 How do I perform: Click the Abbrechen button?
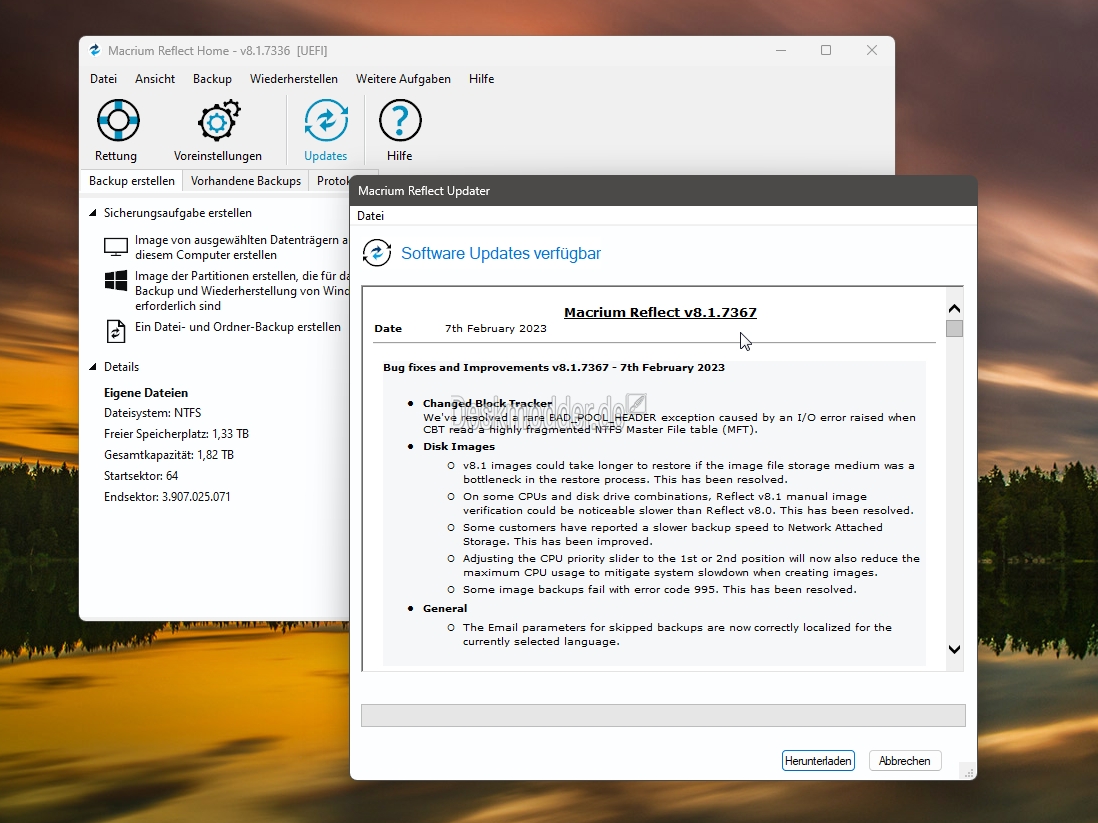click(905, 761)
